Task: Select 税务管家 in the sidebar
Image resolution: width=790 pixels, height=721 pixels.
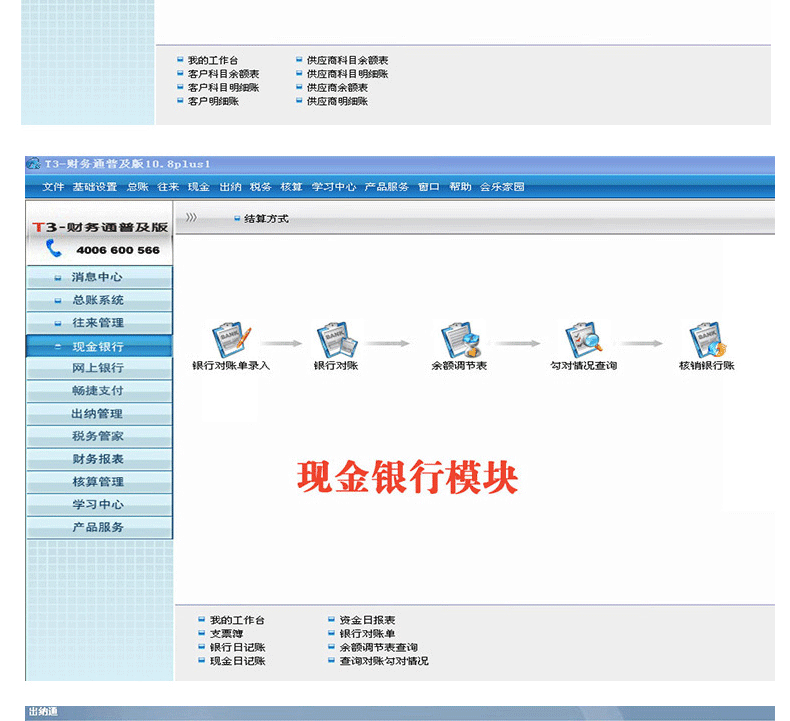Action: 99,436
